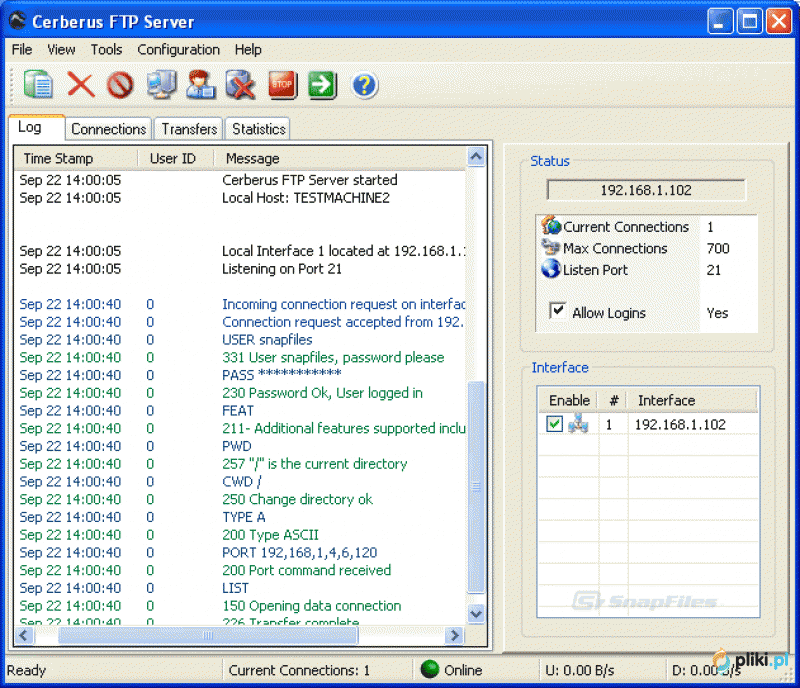Select the '150 Opening data connection' log entry

coord(240,606)
